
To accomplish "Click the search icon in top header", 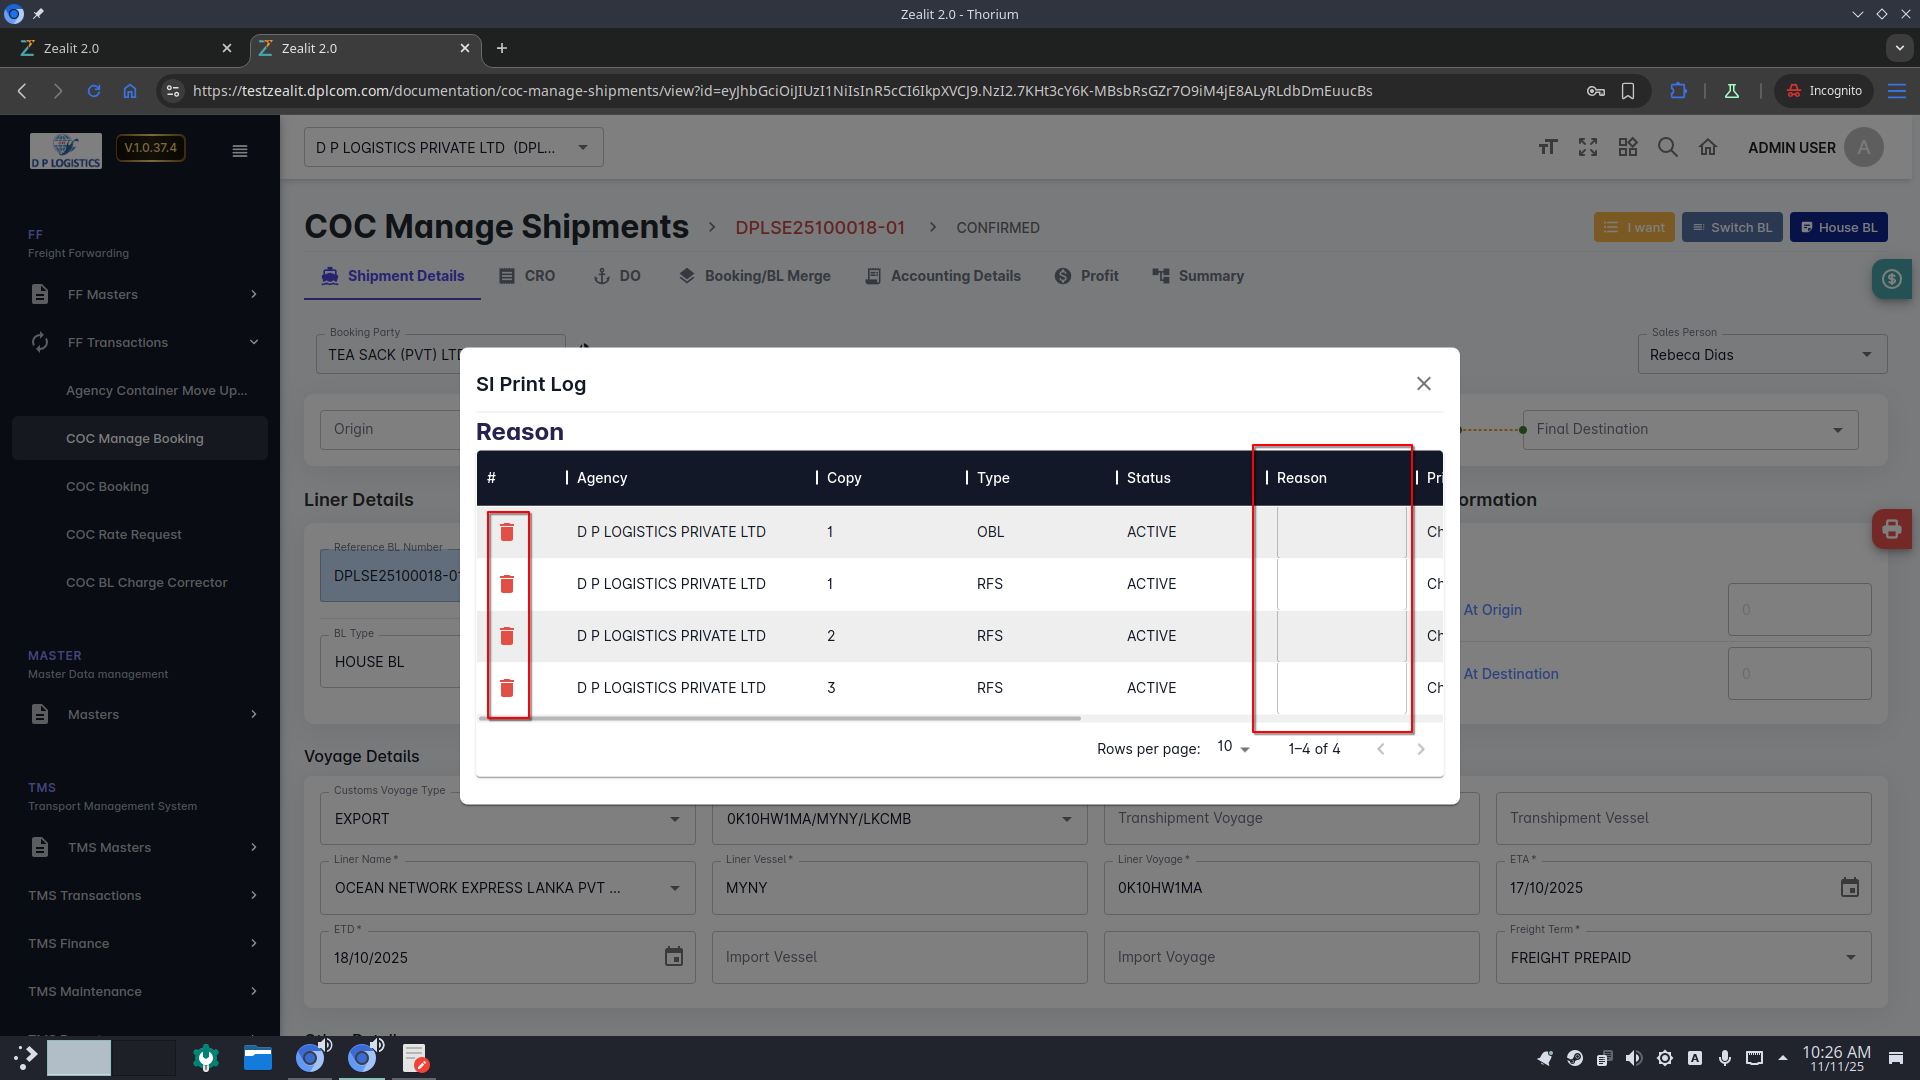I will [1667, 148].
